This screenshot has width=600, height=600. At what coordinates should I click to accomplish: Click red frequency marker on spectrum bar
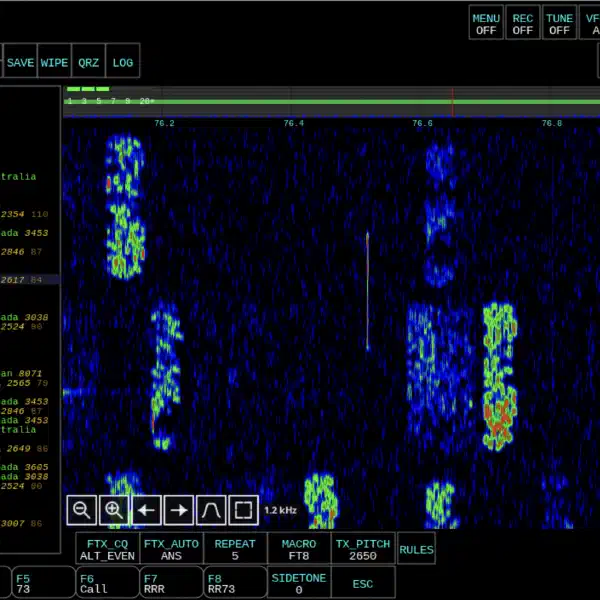453,102
